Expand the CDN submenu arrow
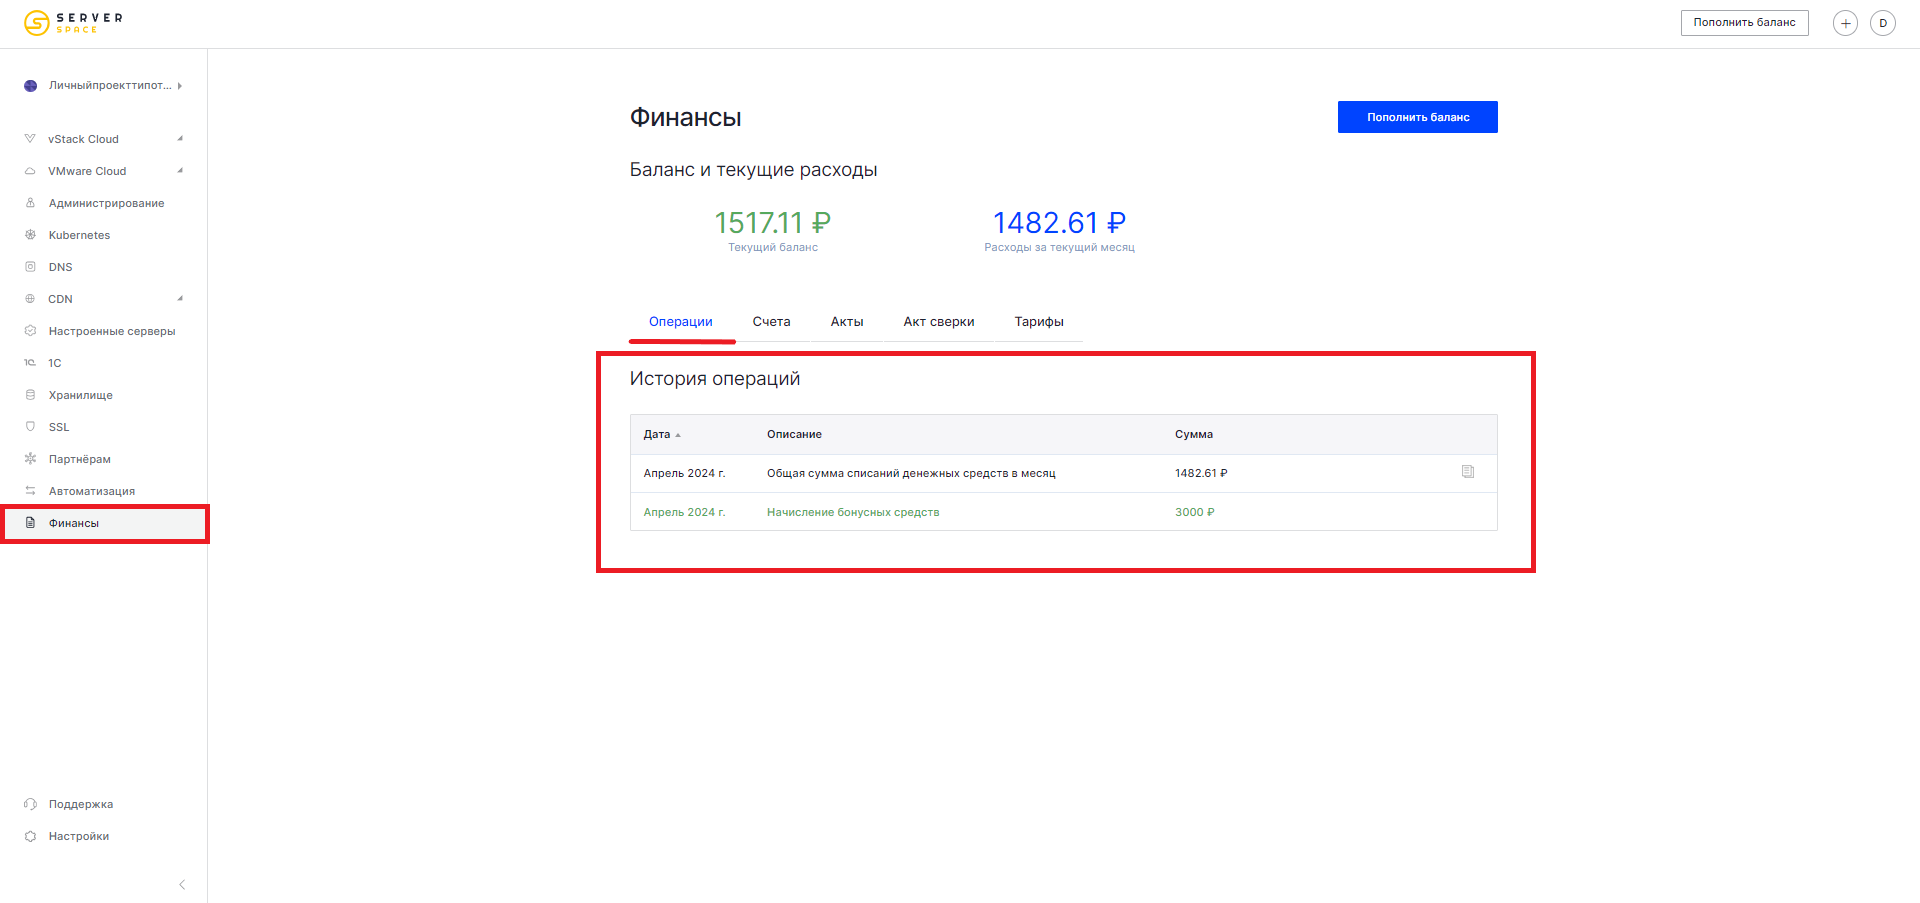Viewport: 1920px width, 903px height. [x=180, y=299]
